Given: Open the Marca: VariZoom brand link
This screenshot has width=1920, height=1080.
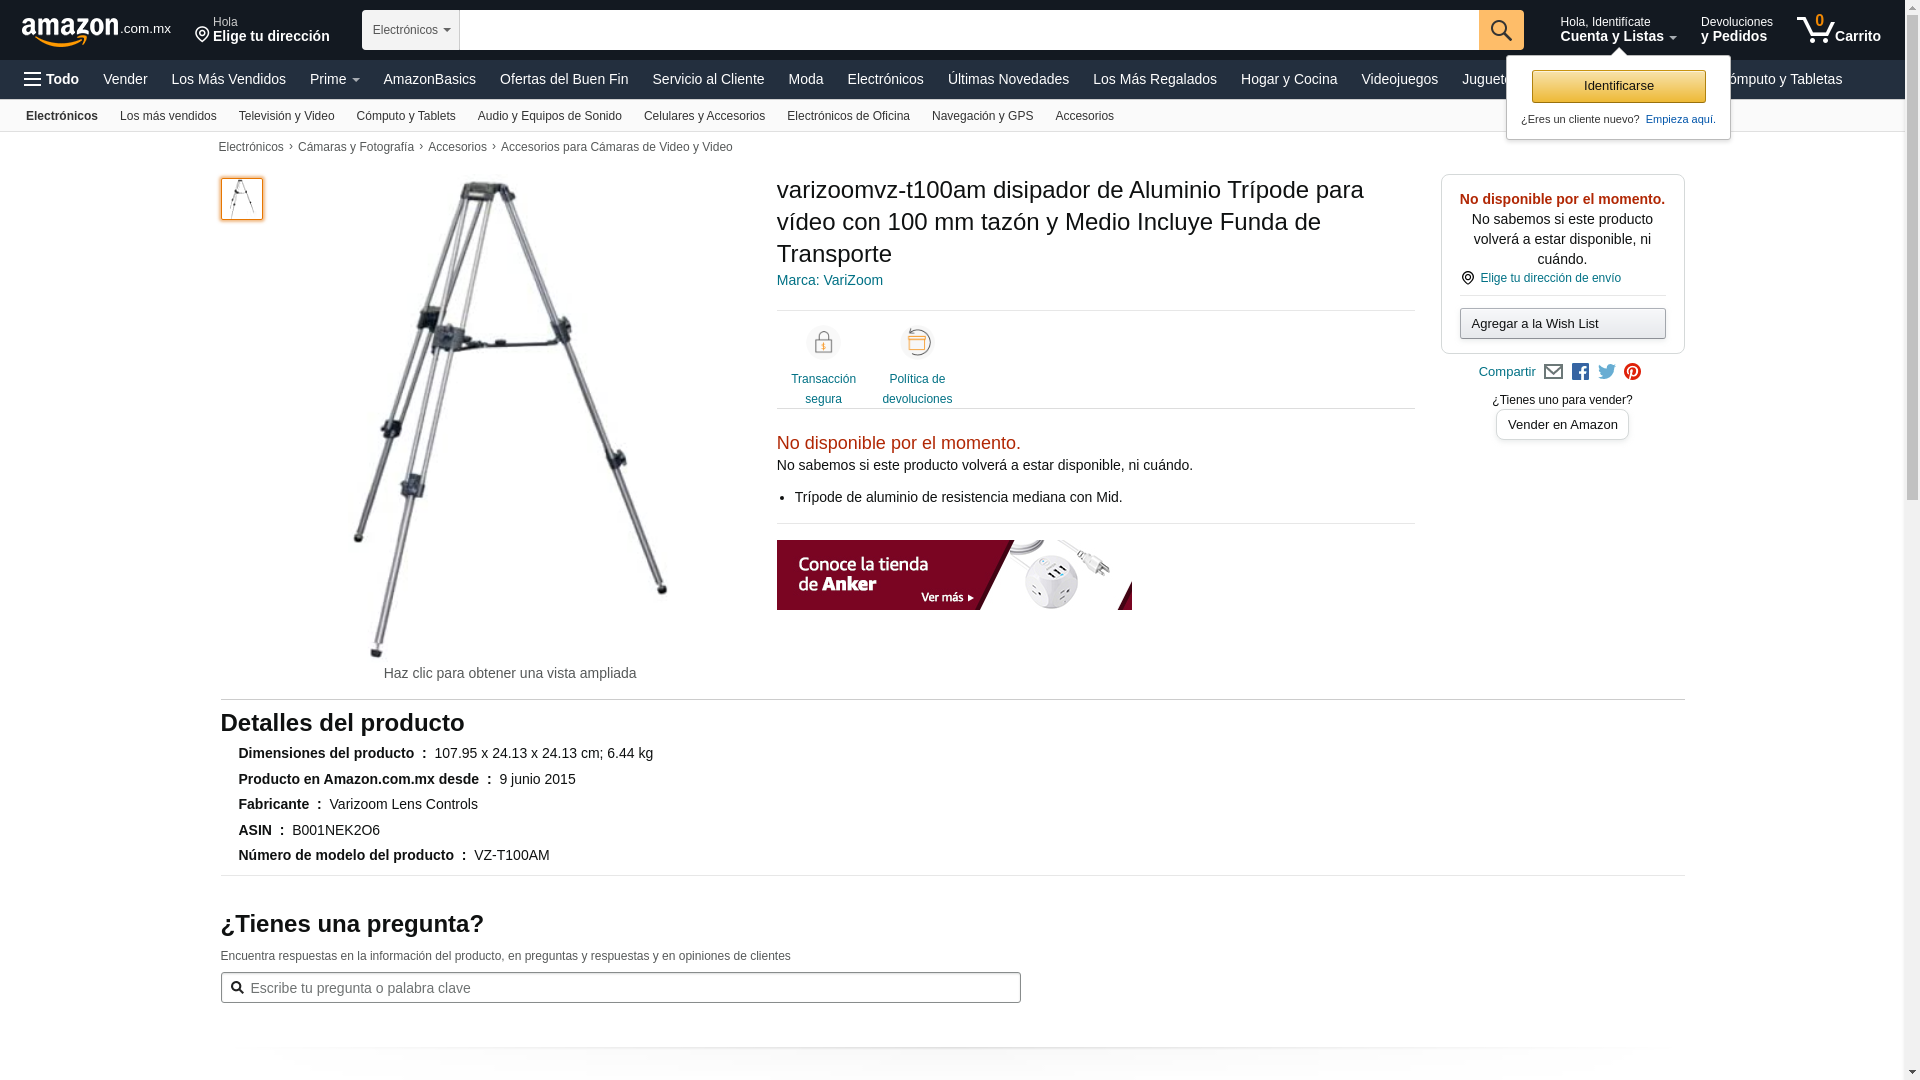Looking at the screenshot, I should pos(830,280).
